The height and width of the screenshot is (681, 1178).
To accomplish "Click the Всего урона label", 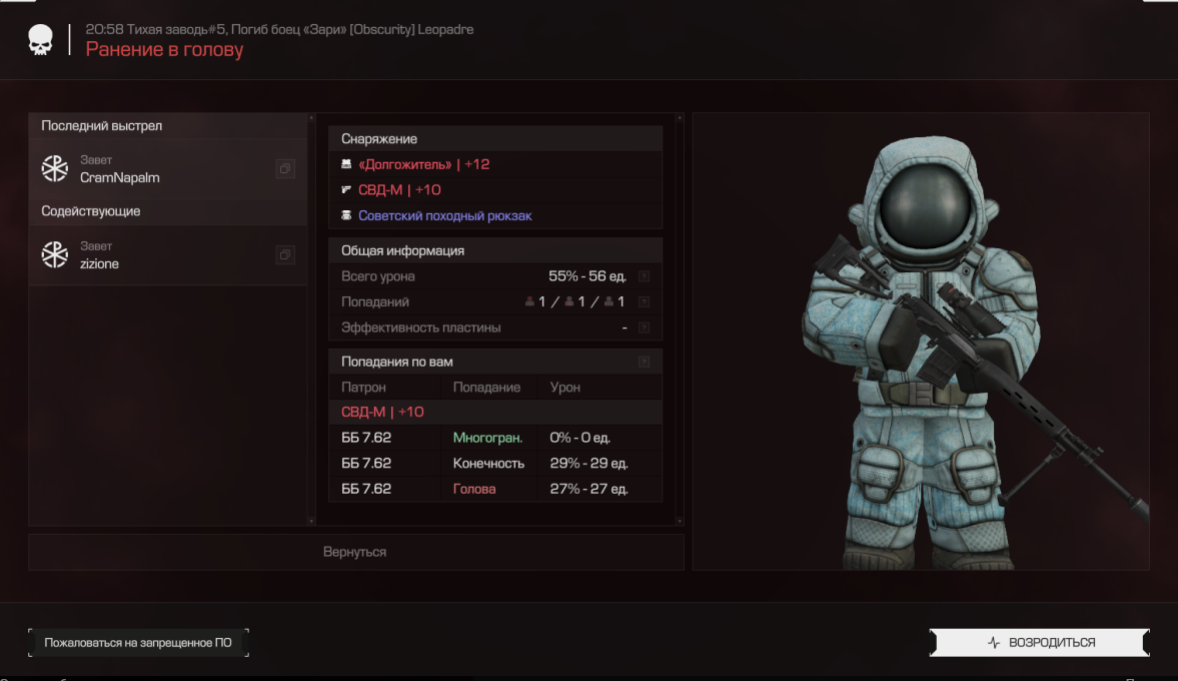I will pos(378,276).
